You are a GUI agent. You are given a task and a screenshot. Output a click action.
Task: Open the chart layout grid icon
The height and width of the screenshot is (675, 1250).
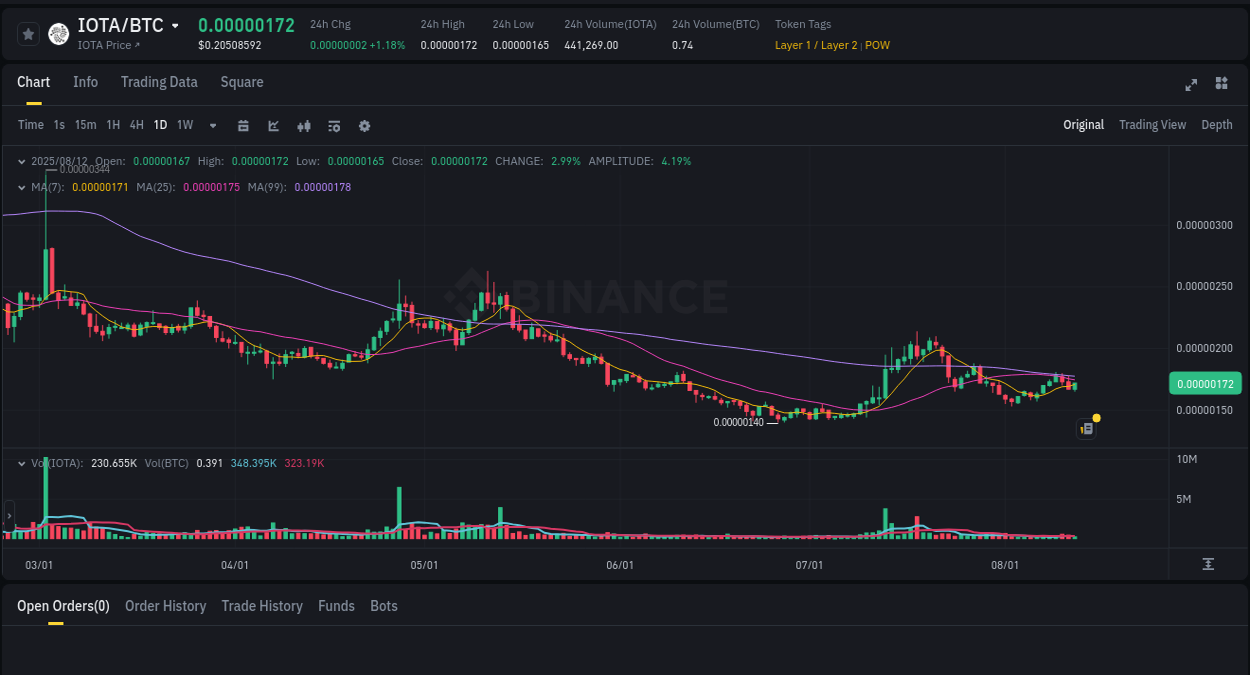click(x=1221, y=84)
